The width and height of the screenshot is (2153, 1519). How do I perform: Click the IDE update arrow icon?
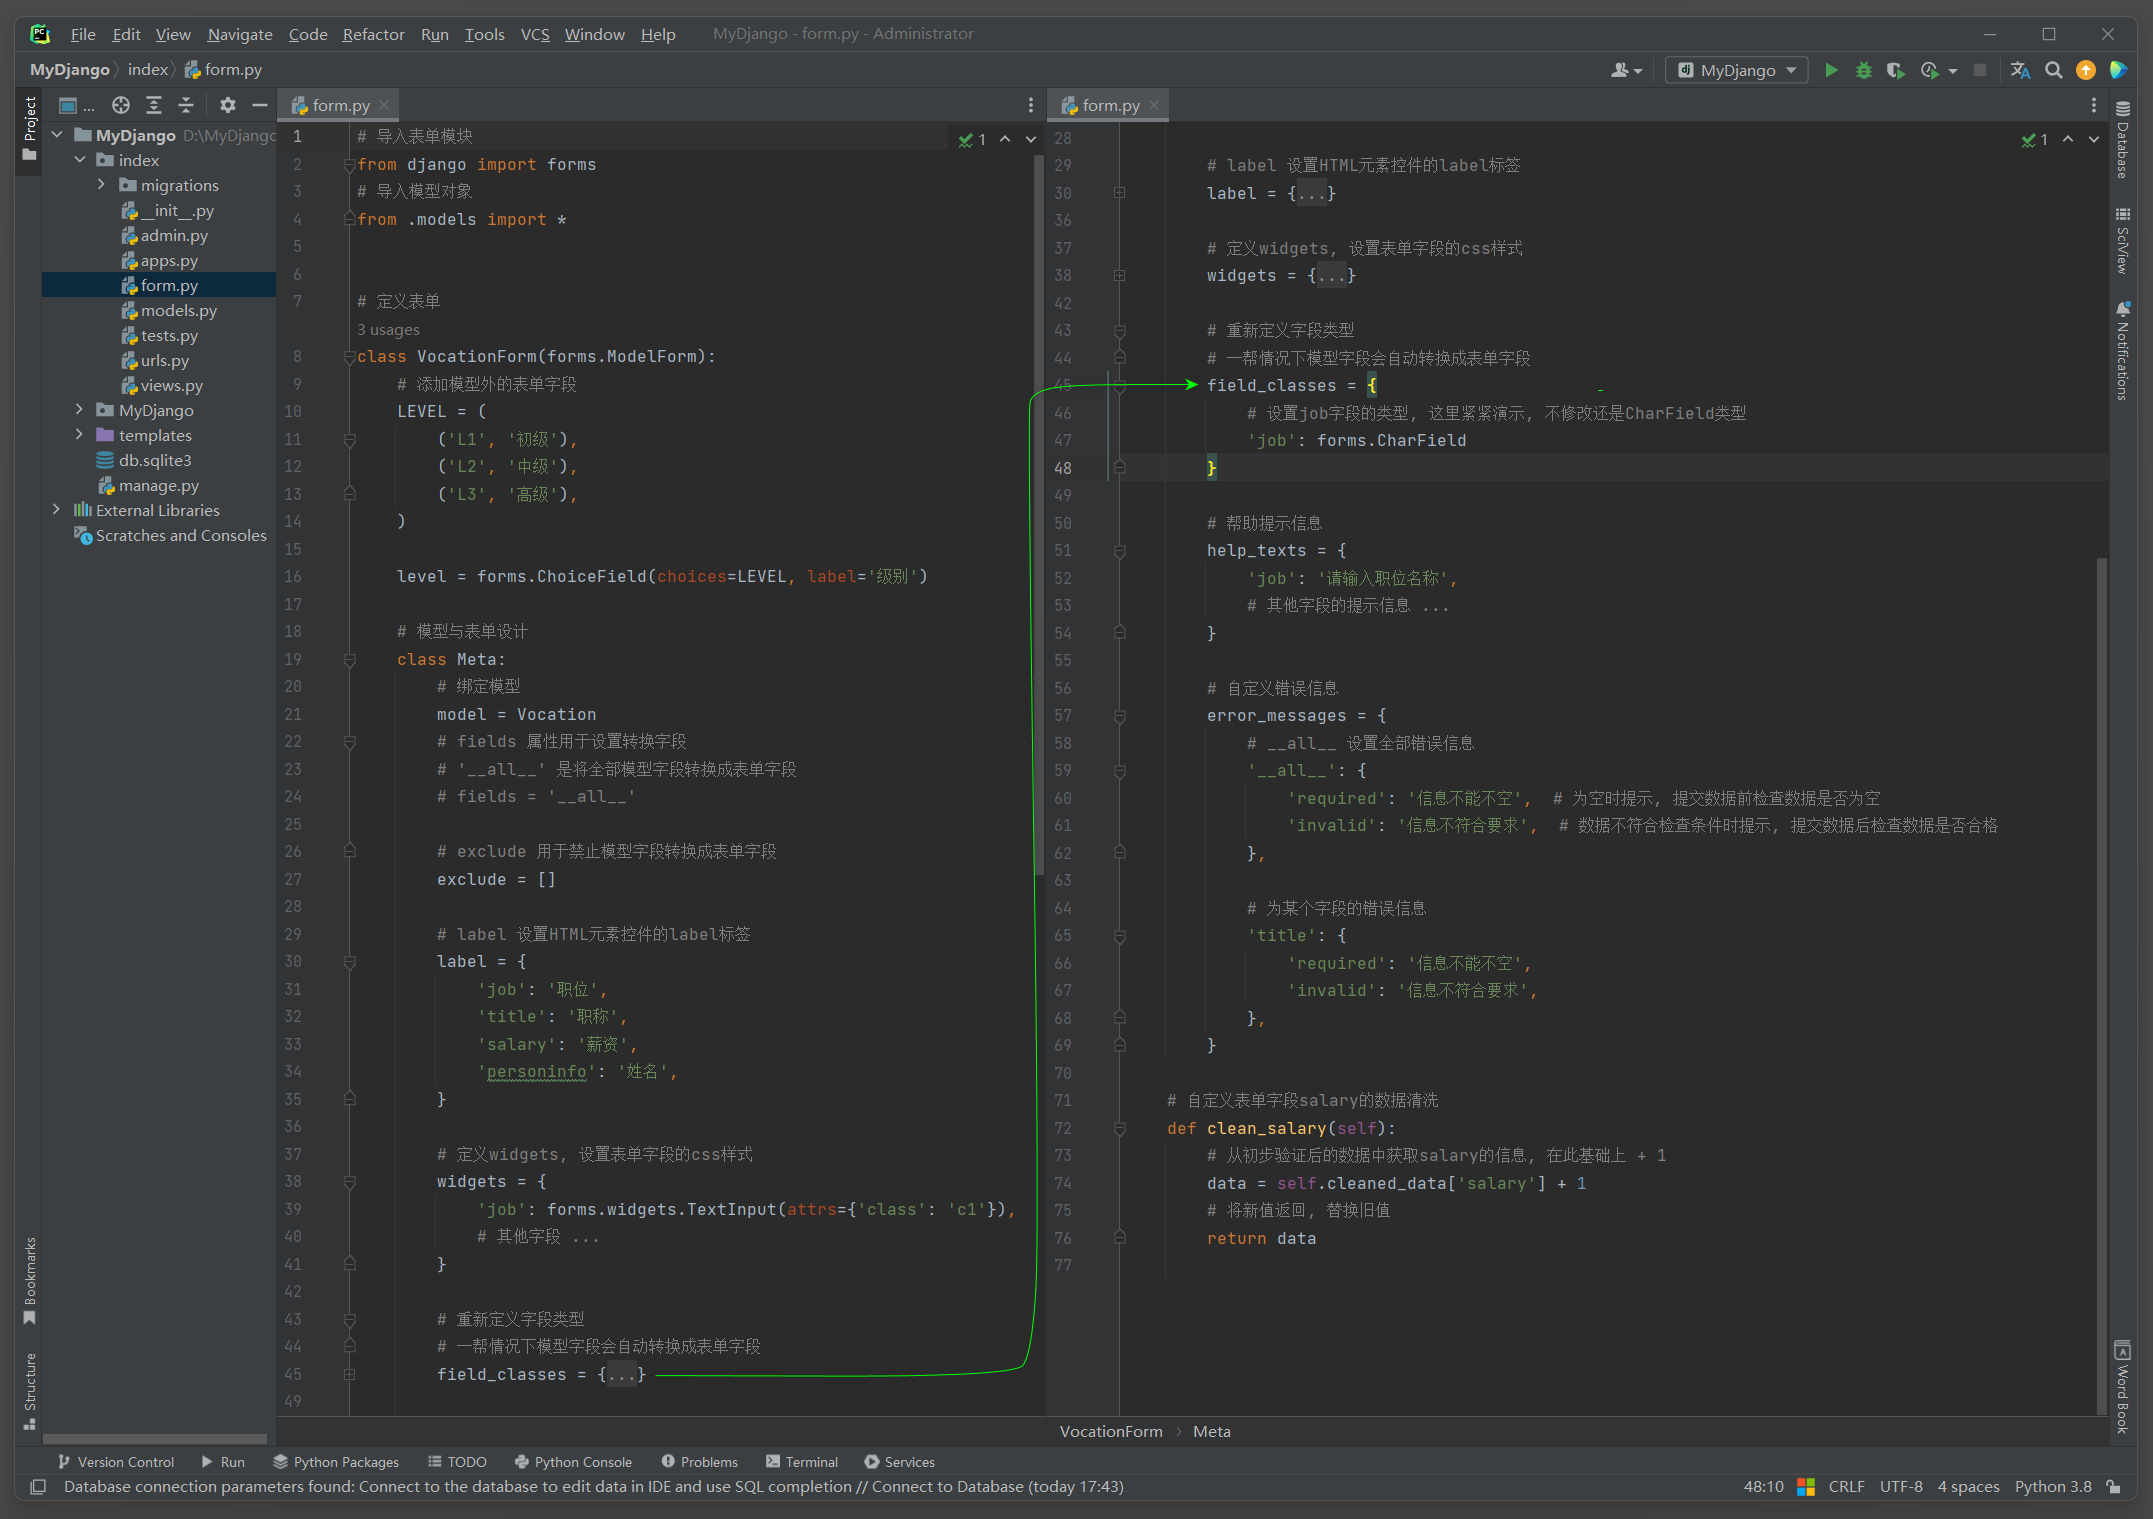(x=2085, y=70)
